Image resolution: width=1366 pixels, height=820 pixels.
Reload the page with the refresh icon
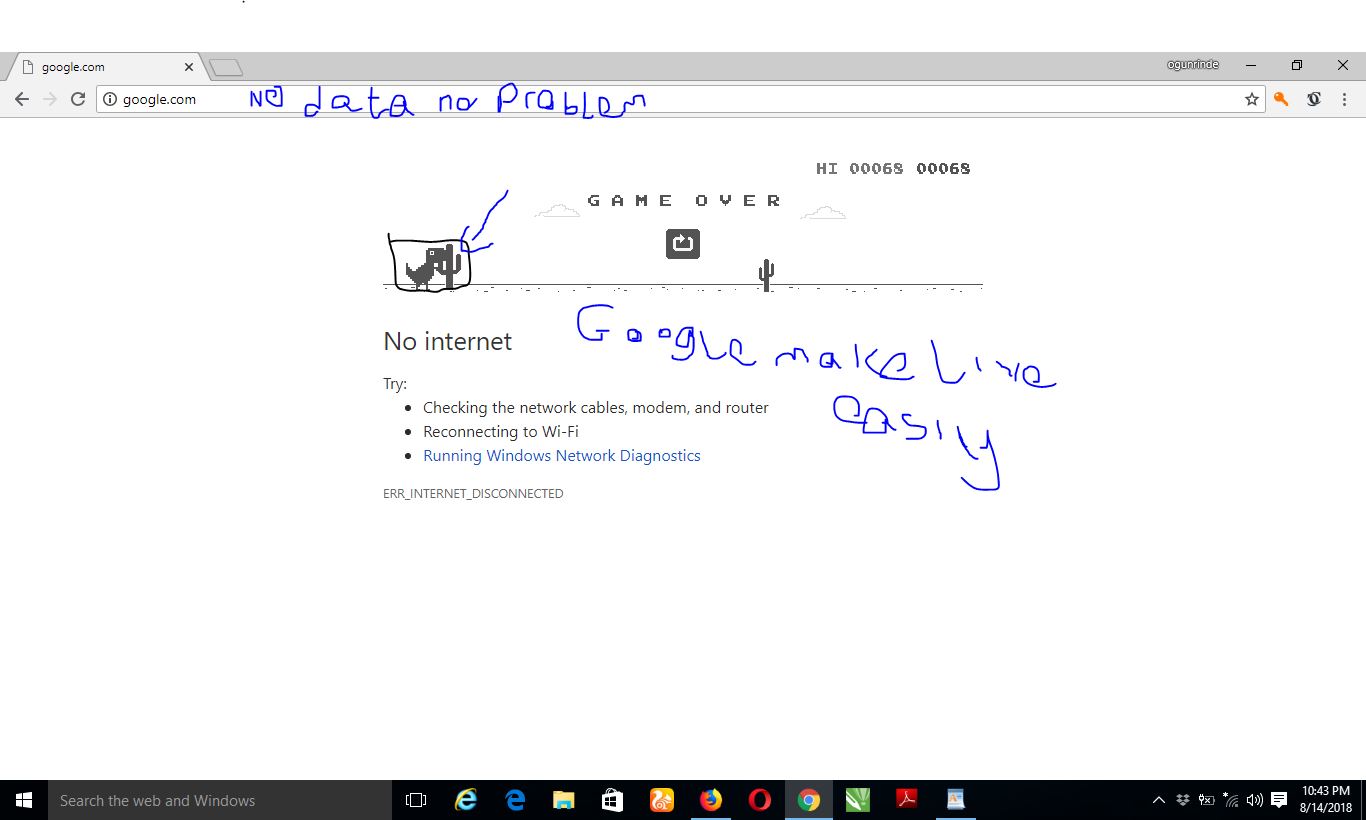[77, 99]
